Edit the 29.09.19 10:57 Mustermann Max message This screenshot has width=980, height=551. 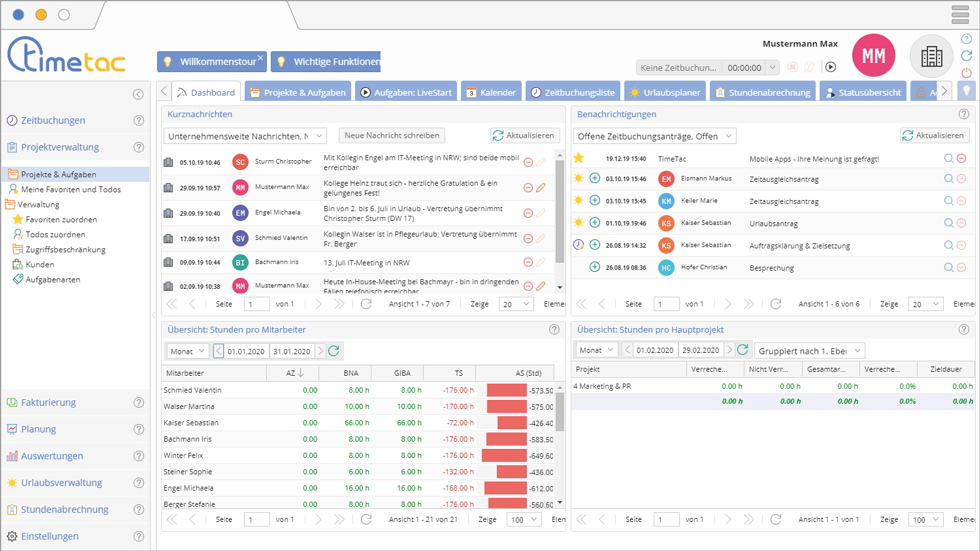pyautogui.click(x=541, y=187)
